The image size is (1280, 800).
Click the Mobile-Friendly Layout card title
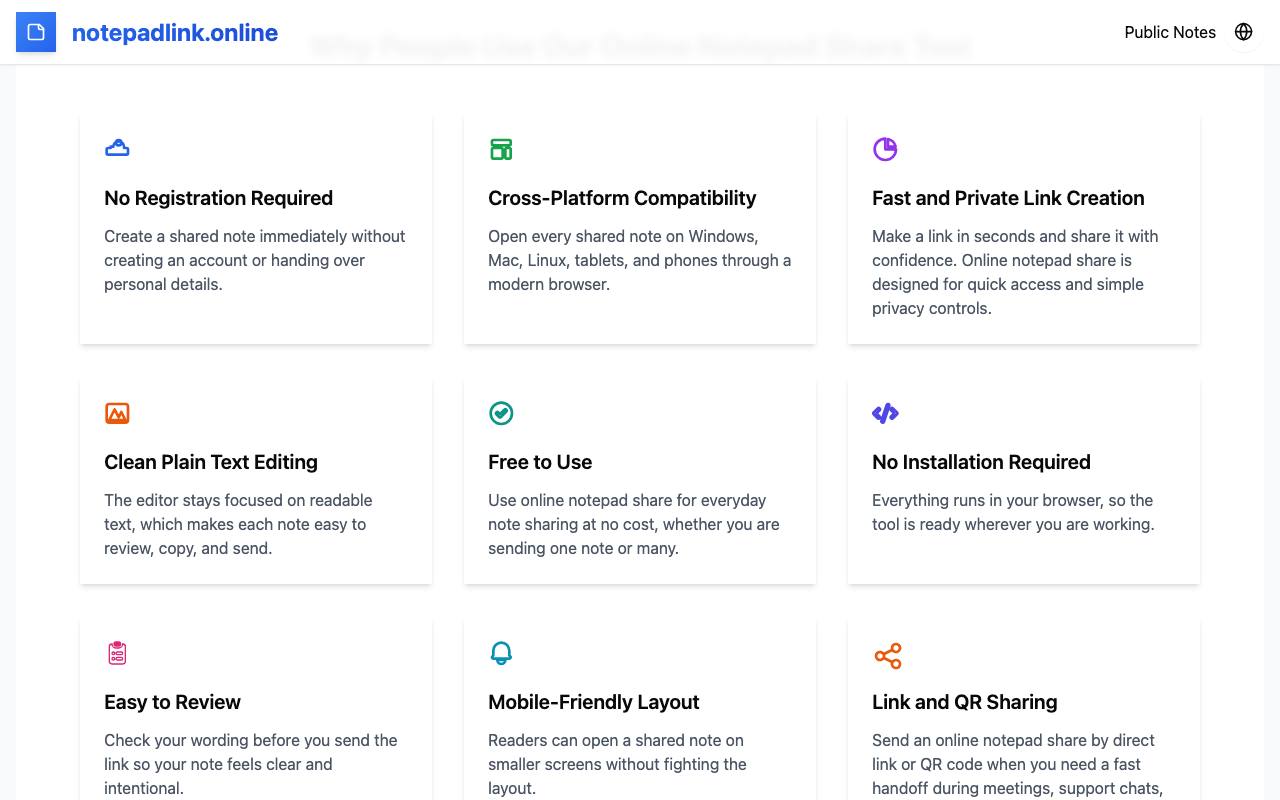coord(594,702)
